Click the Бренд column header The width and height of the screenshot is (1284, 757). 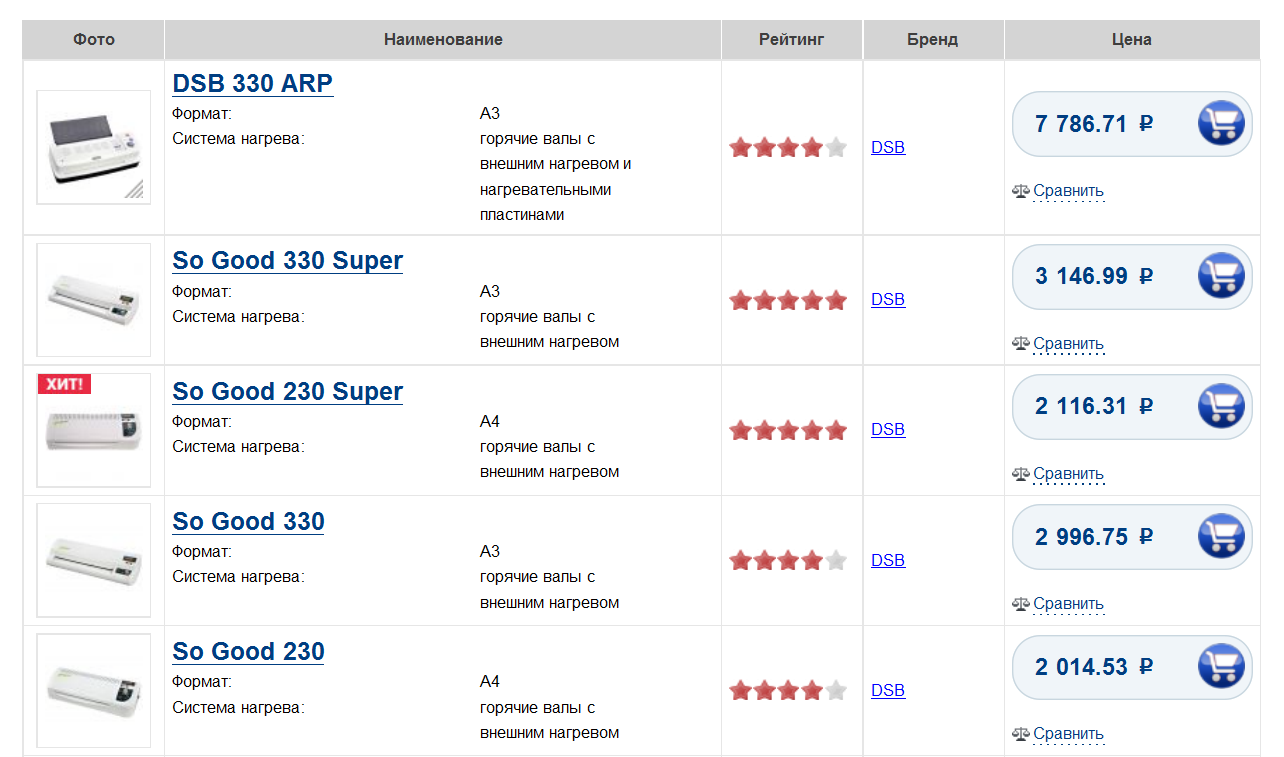tap(933, 39)
